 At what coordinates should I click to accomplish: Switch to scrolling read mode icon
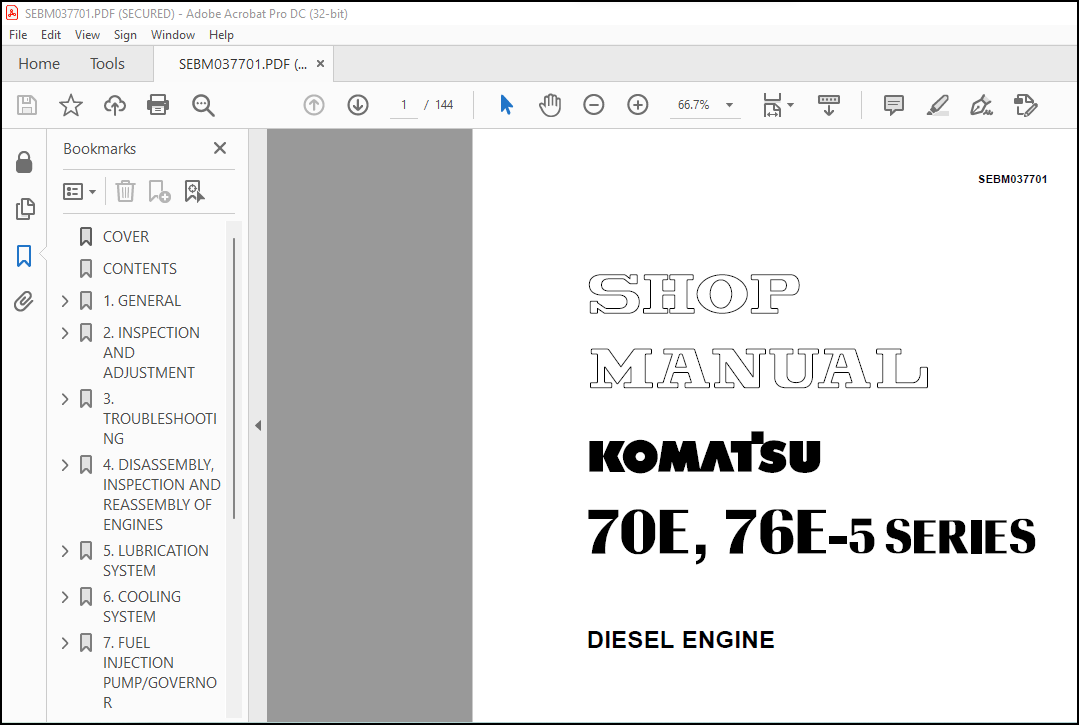point(829,105)
